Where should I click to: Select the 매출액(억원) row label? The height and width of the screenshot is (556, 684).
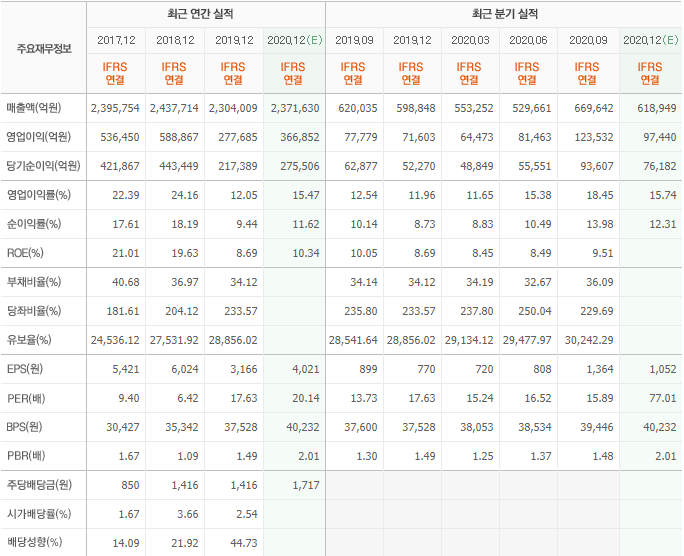tap(34, 108)
